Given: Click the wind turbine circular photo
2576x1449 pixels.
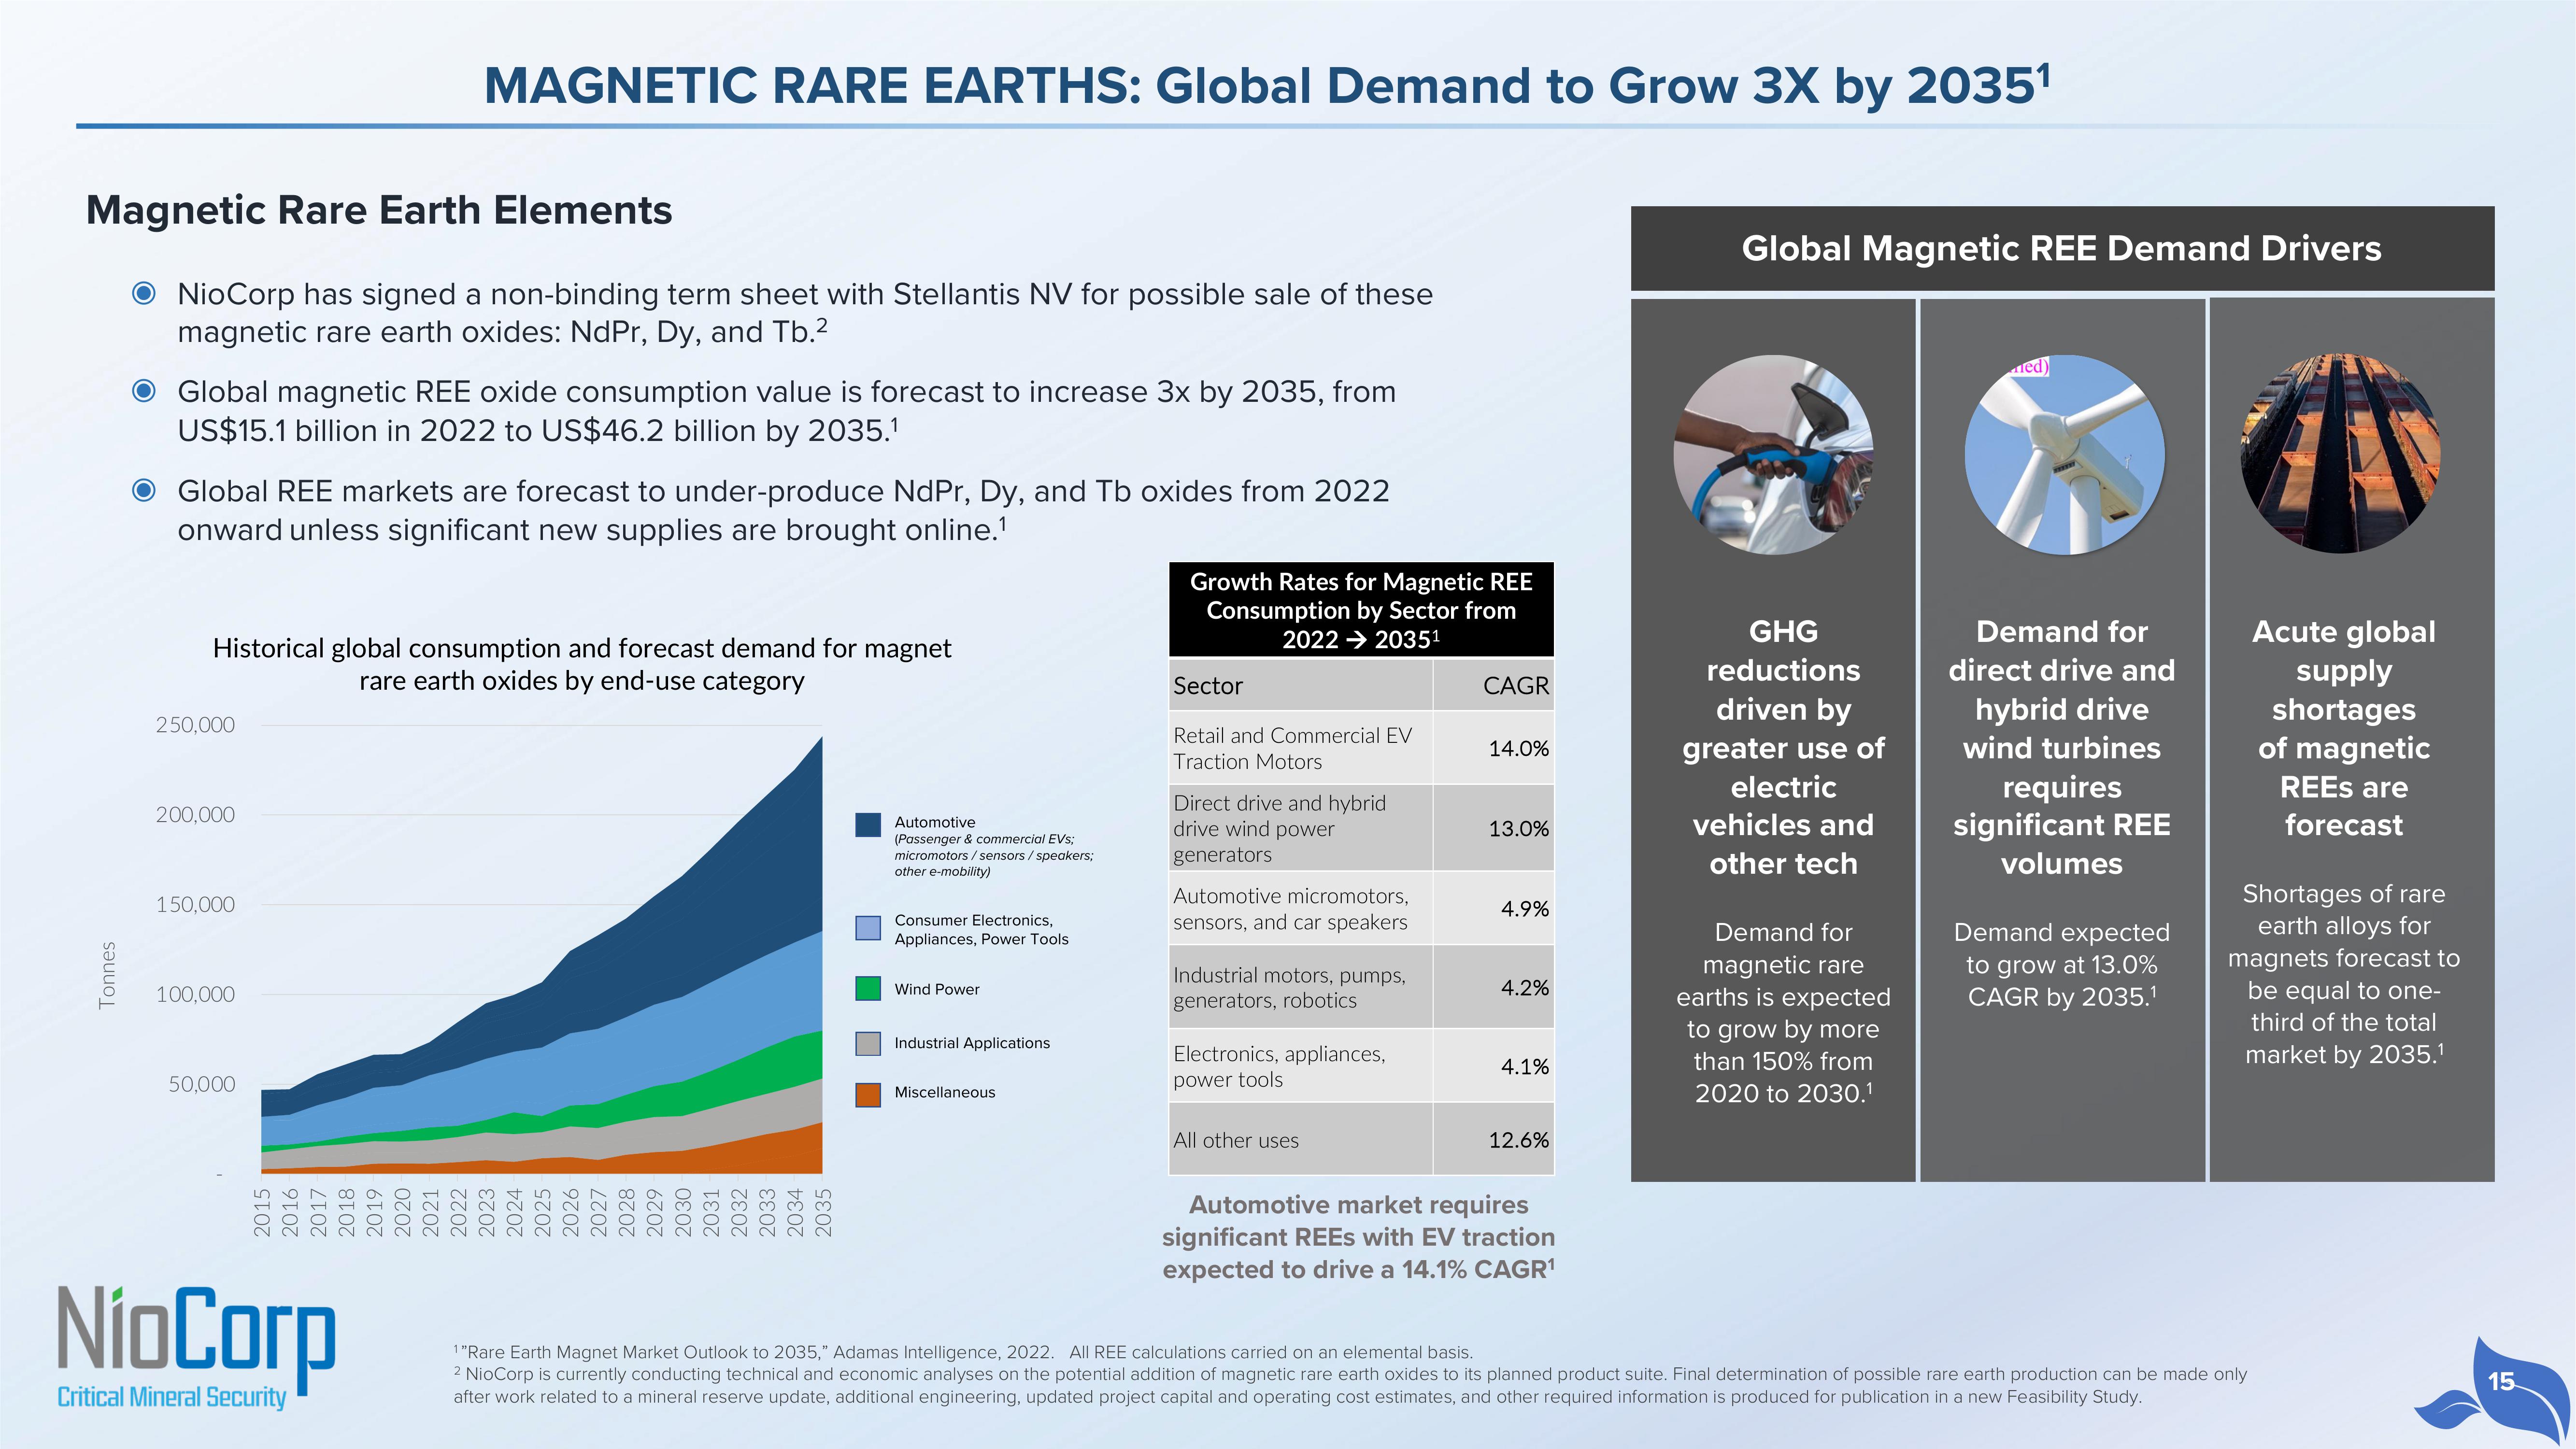Looking at the screenshot, I should click(2064, 455).
